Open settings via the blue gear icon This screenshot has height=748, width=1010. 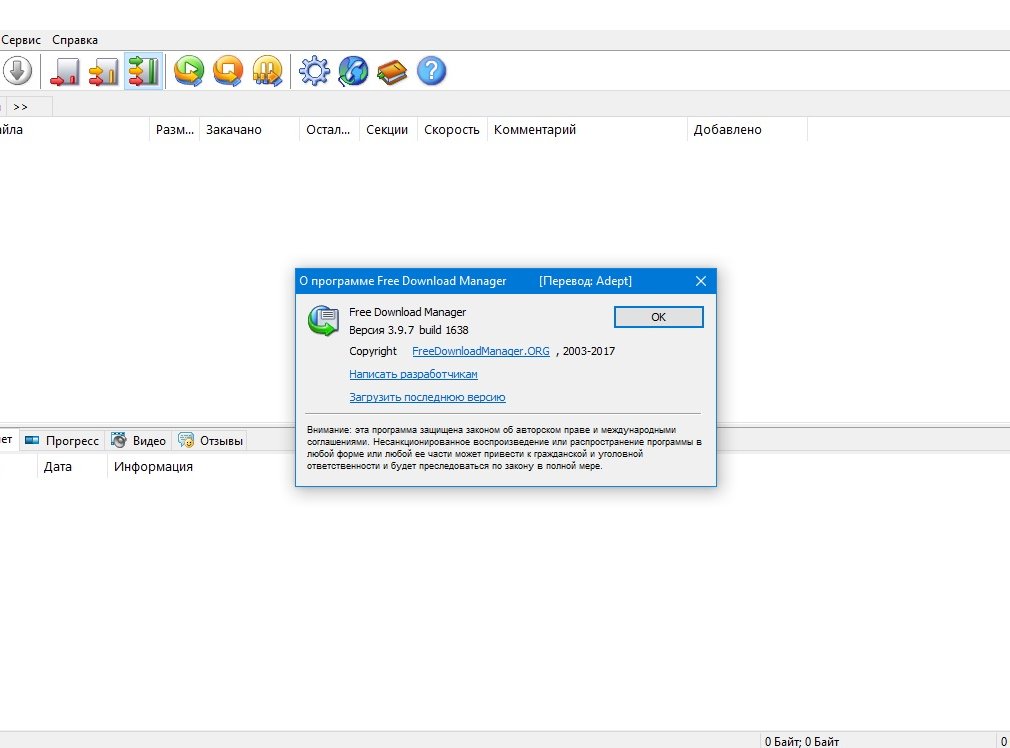pyautogui.click(x=314, y=70)
